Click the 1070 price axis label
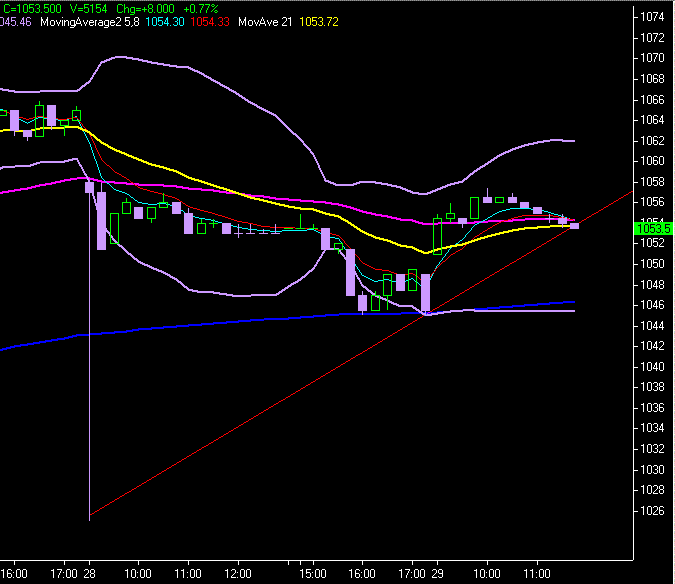 (x=652, y=58)
